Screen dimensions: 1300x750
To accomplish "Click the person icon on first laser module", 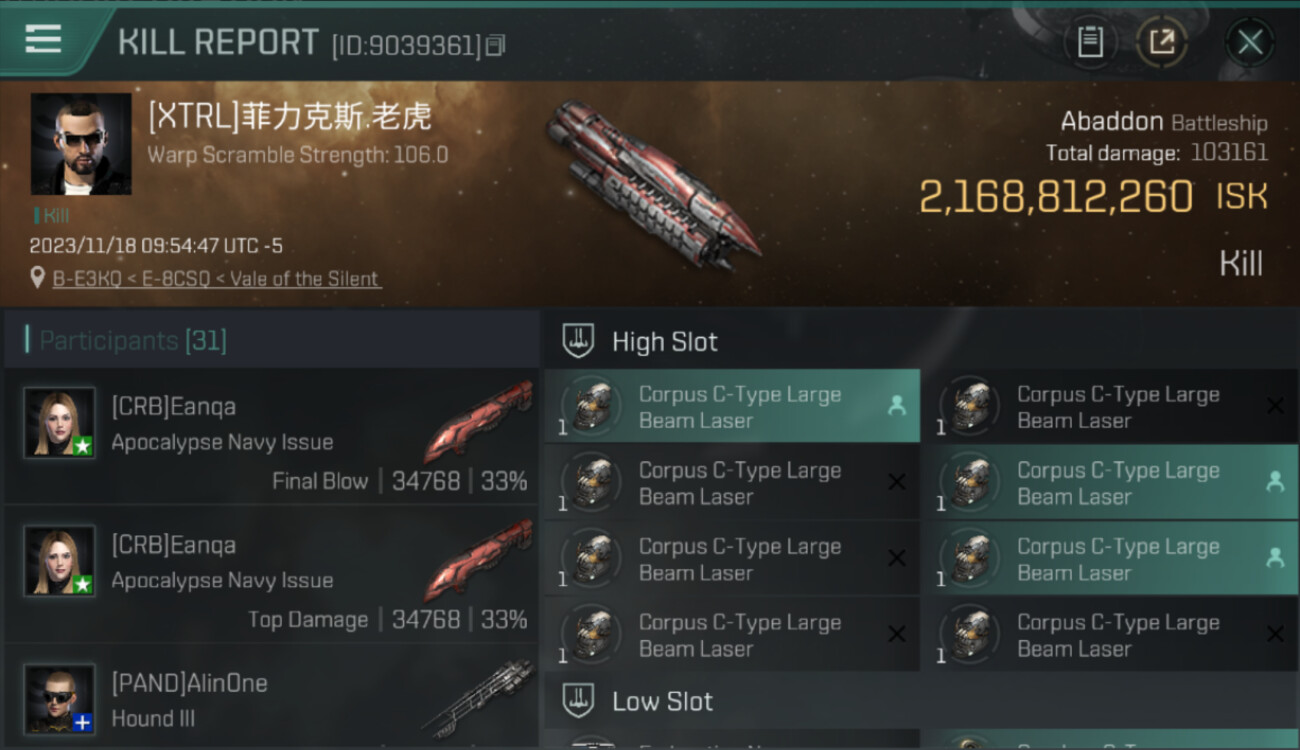I will [x=897, y=405].
